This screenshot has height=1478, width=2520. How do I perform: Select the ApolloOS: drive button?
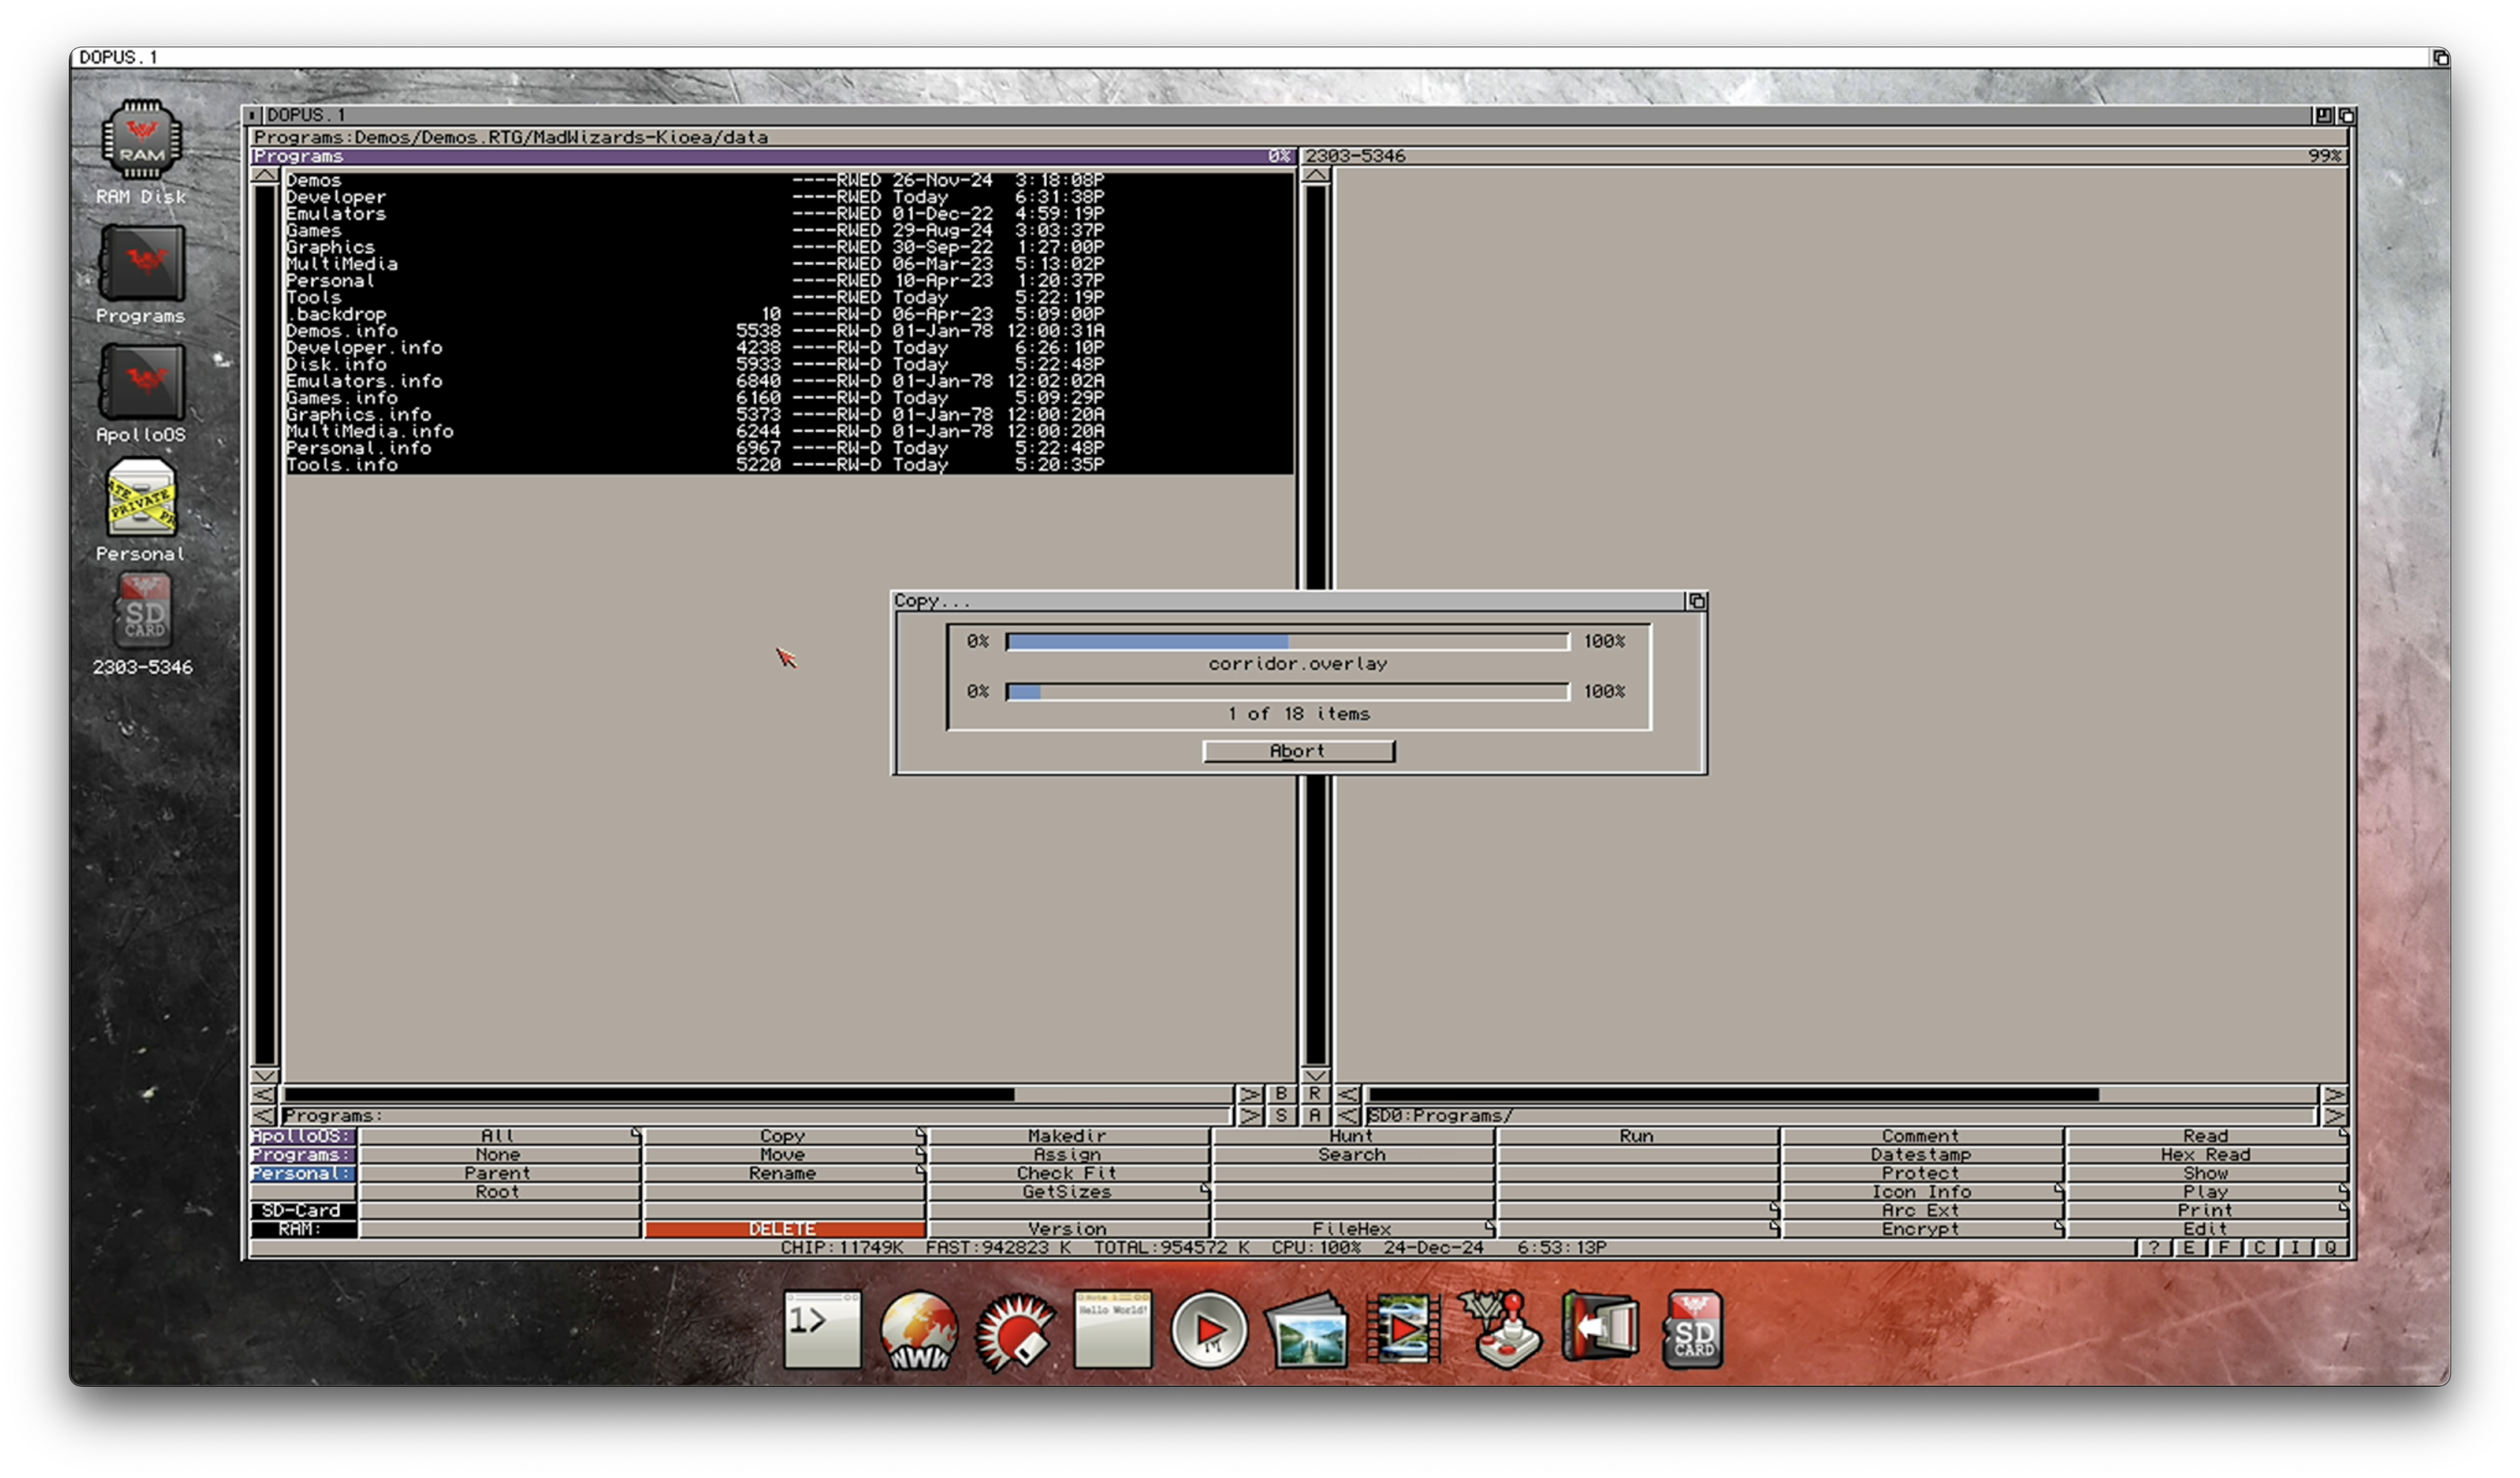pyautogui.click(x=303, y=1136)
